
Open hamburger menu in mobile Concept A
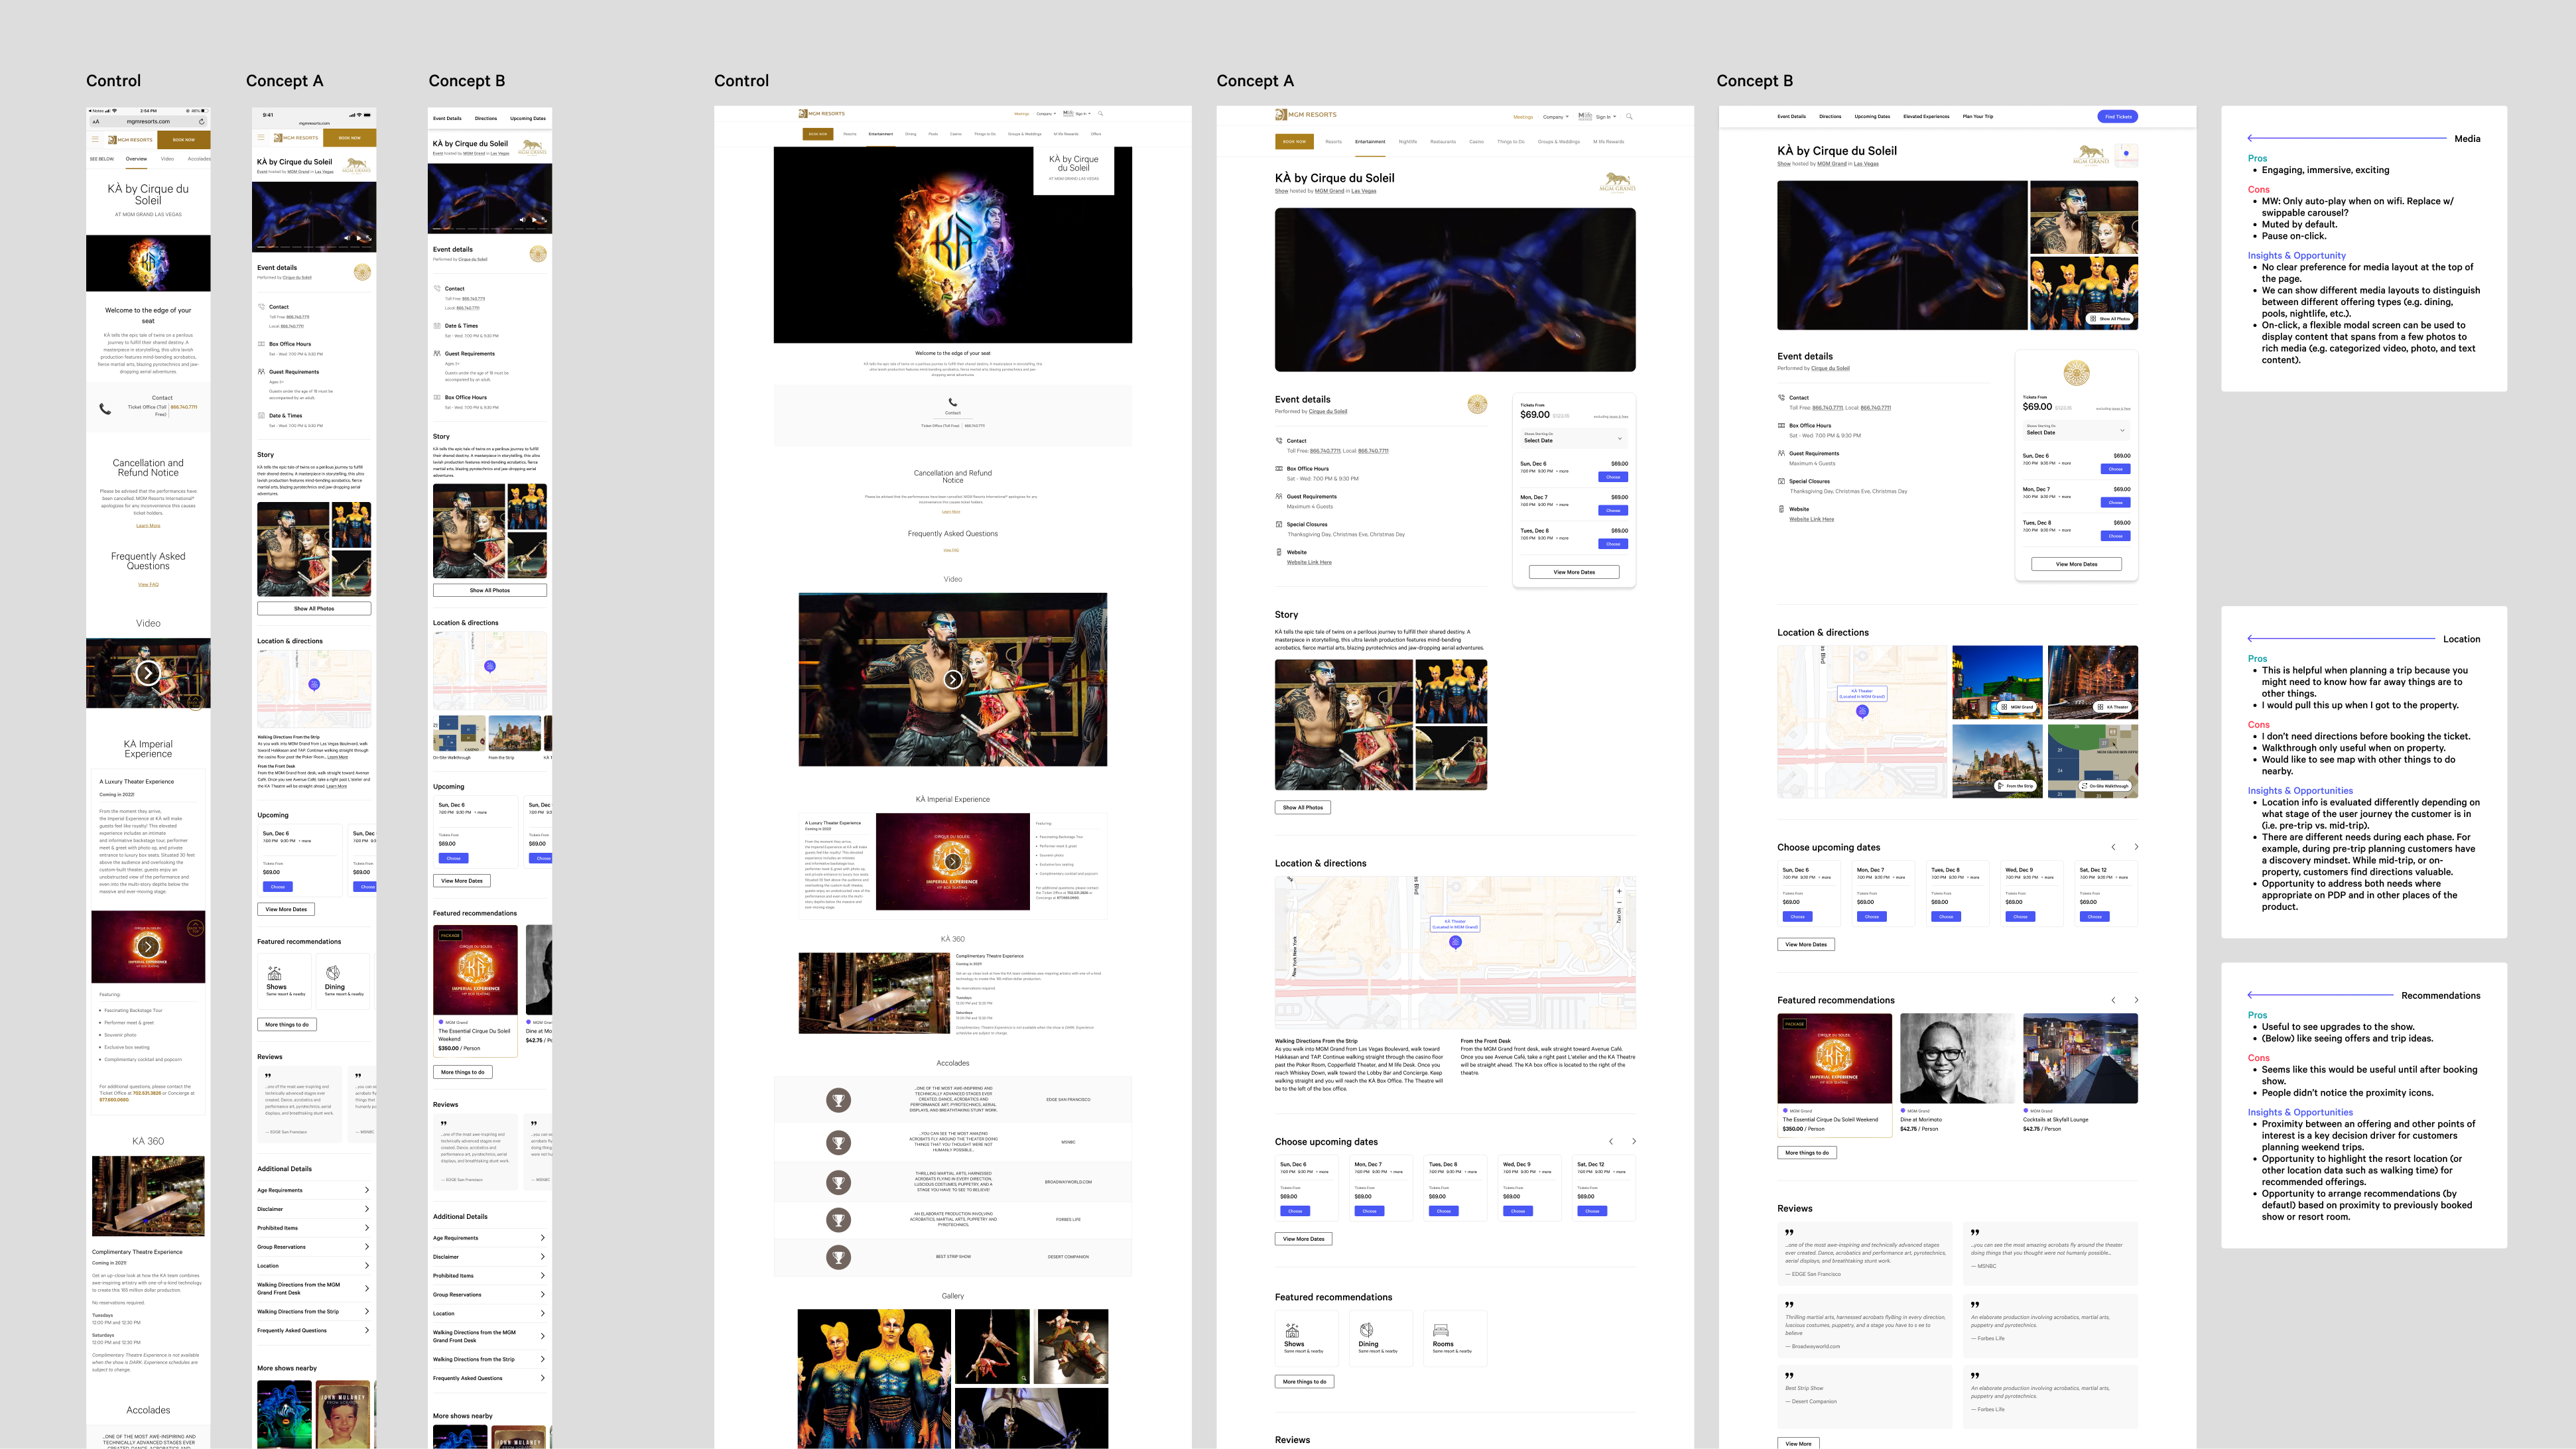coord(262,137)
